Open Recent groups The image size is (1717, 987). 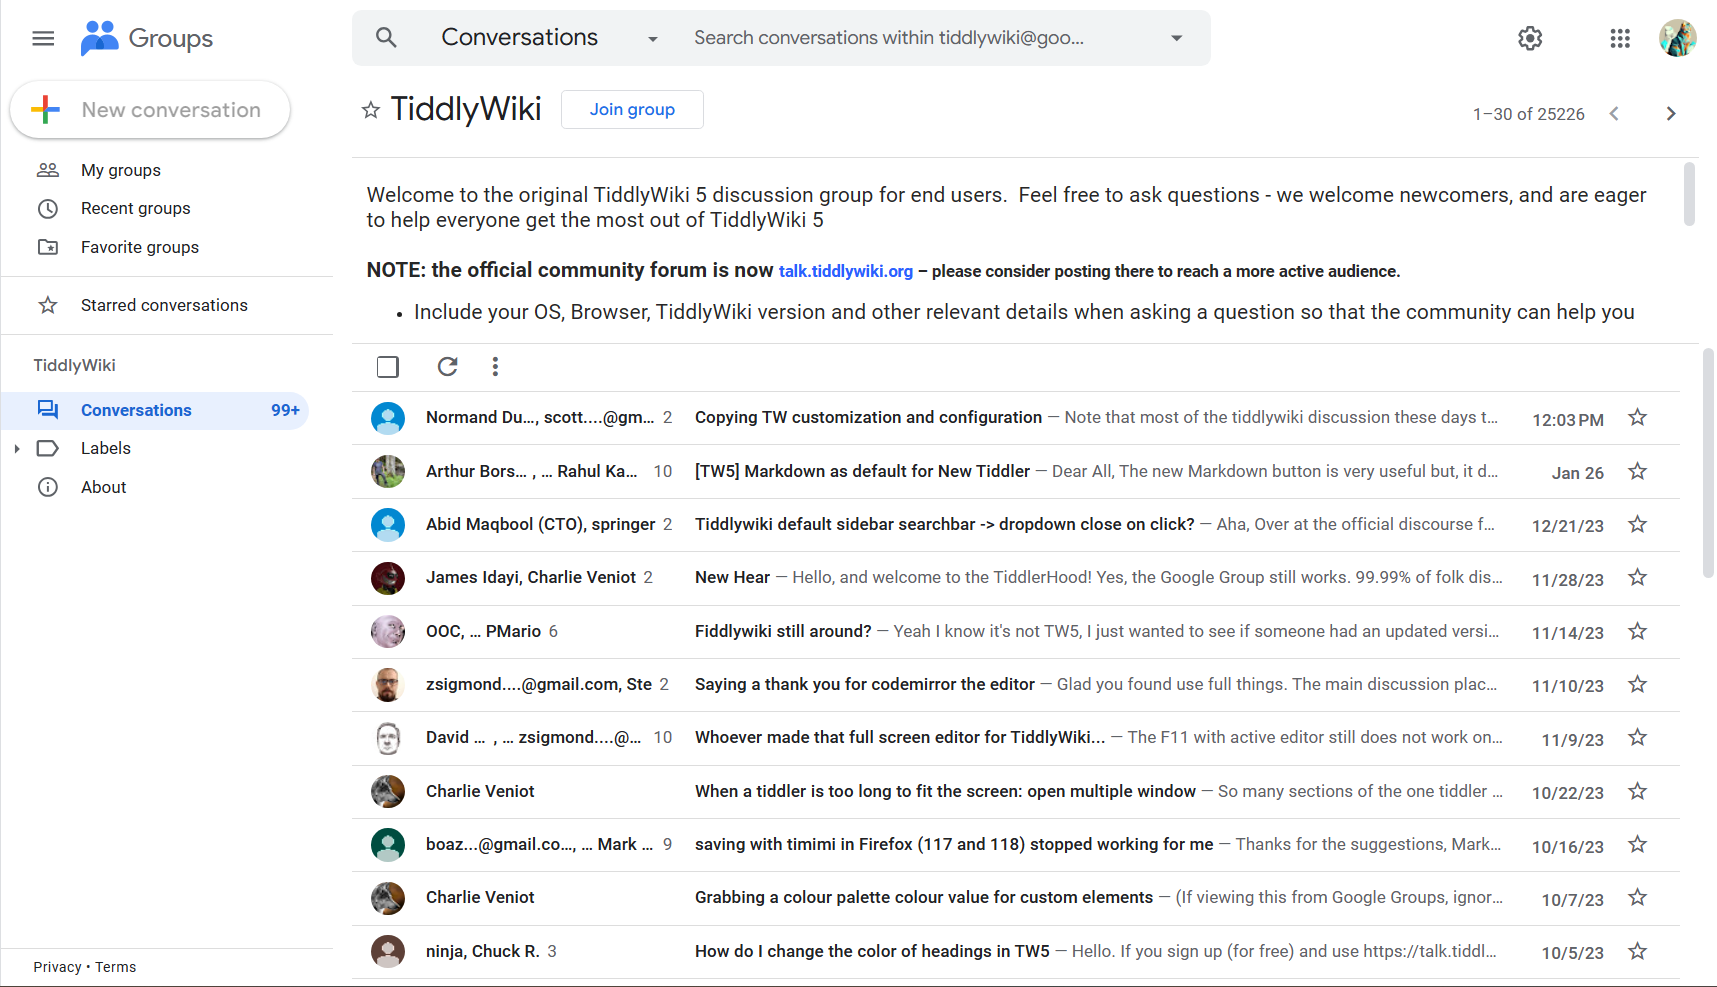135,208
